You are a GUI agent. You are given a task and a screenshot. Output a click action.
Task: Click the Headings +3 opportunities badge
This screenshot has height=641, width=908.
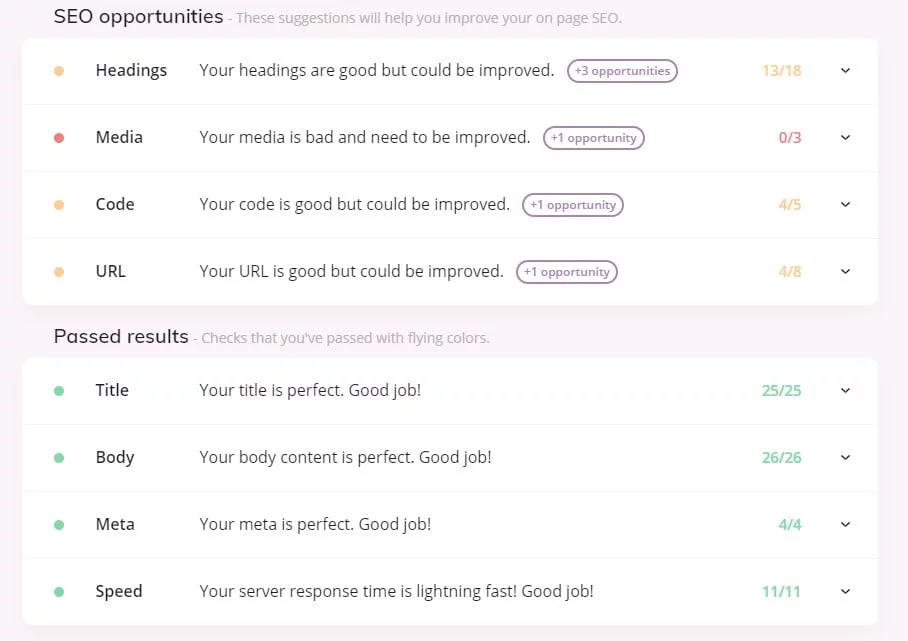tap(622, 71)
